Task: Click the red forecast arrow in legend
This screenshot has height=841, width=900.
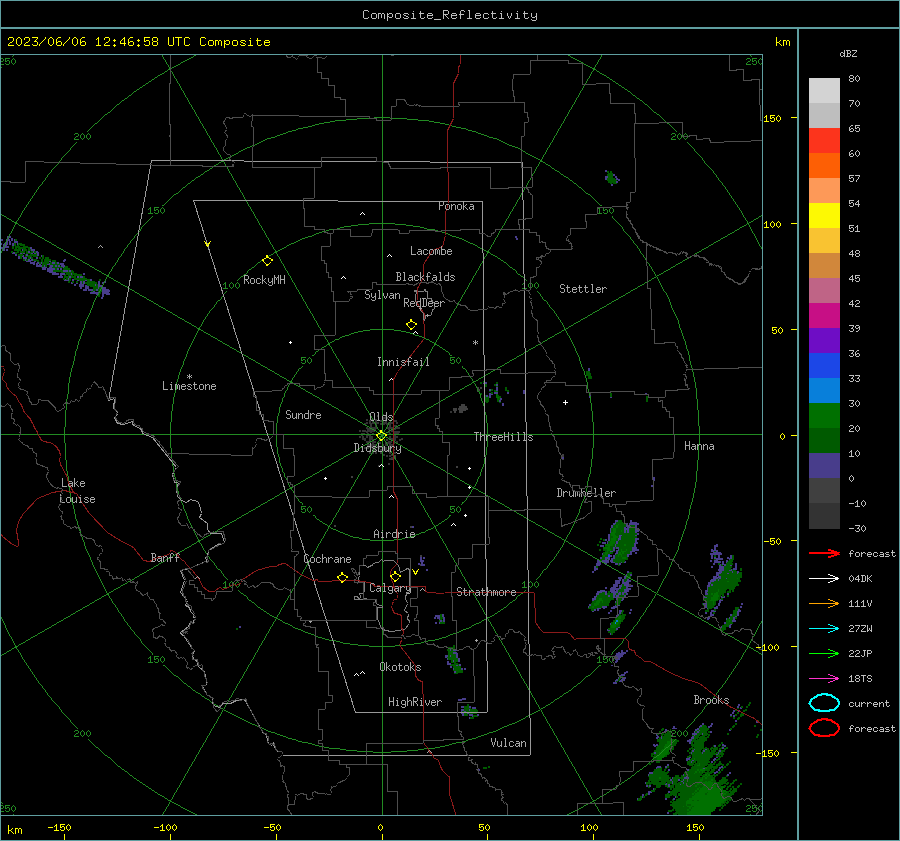Action: click(x=824, y=553)
